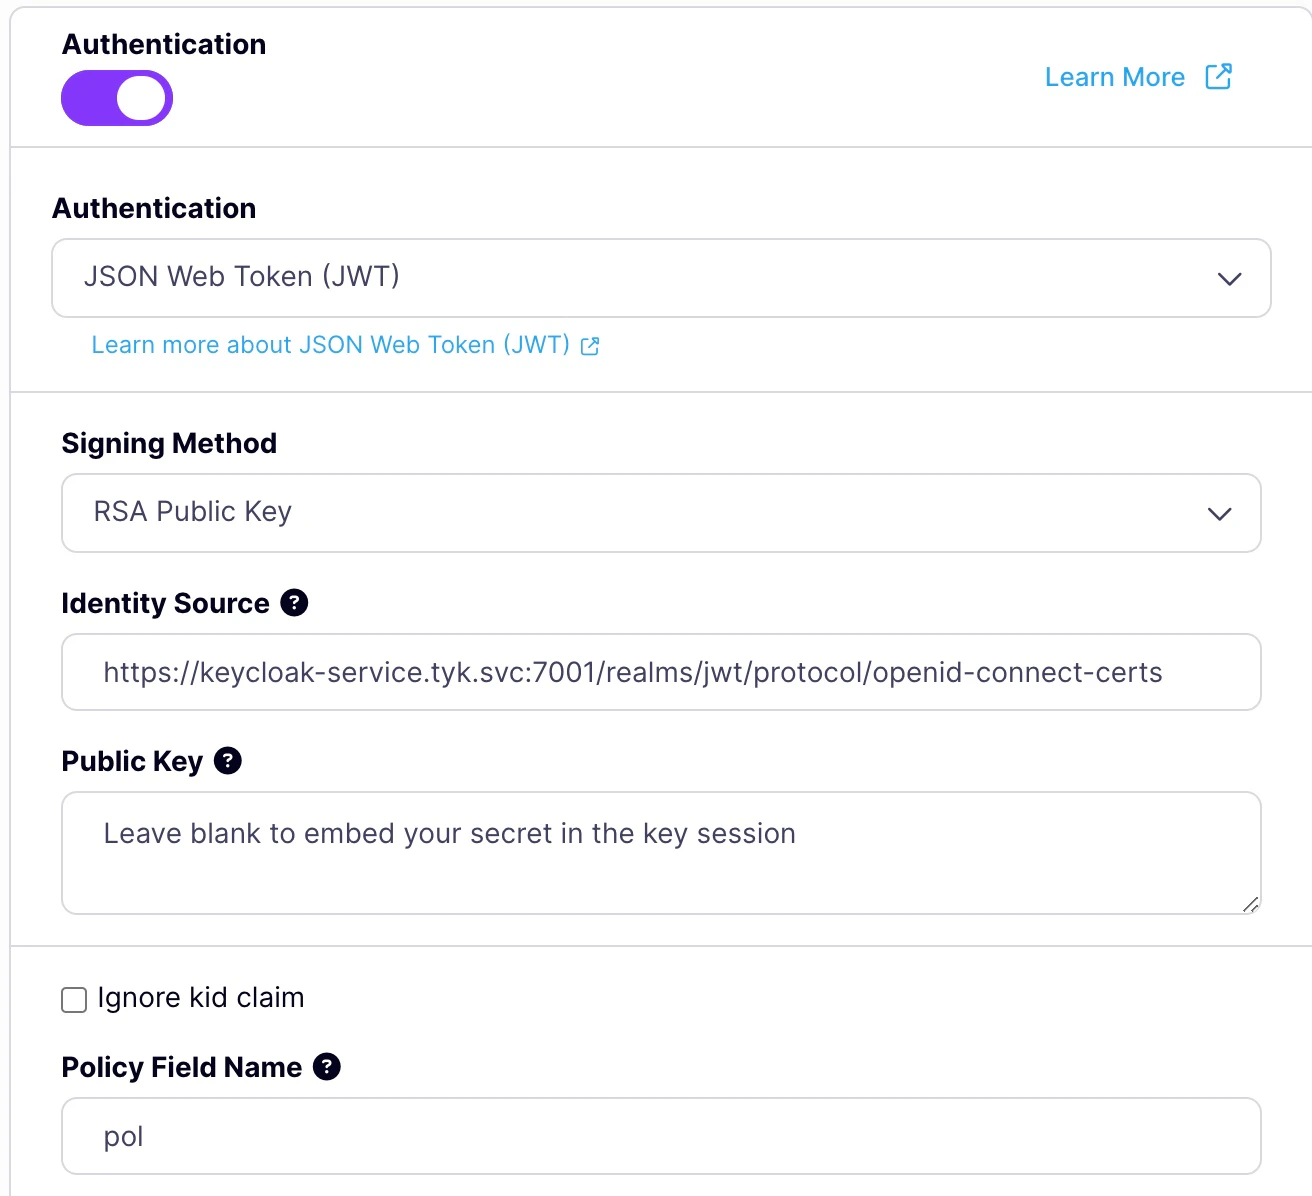
Task: View the Policy Field Name help icon
Action: pyautogui.click(x=328, y=1066)
